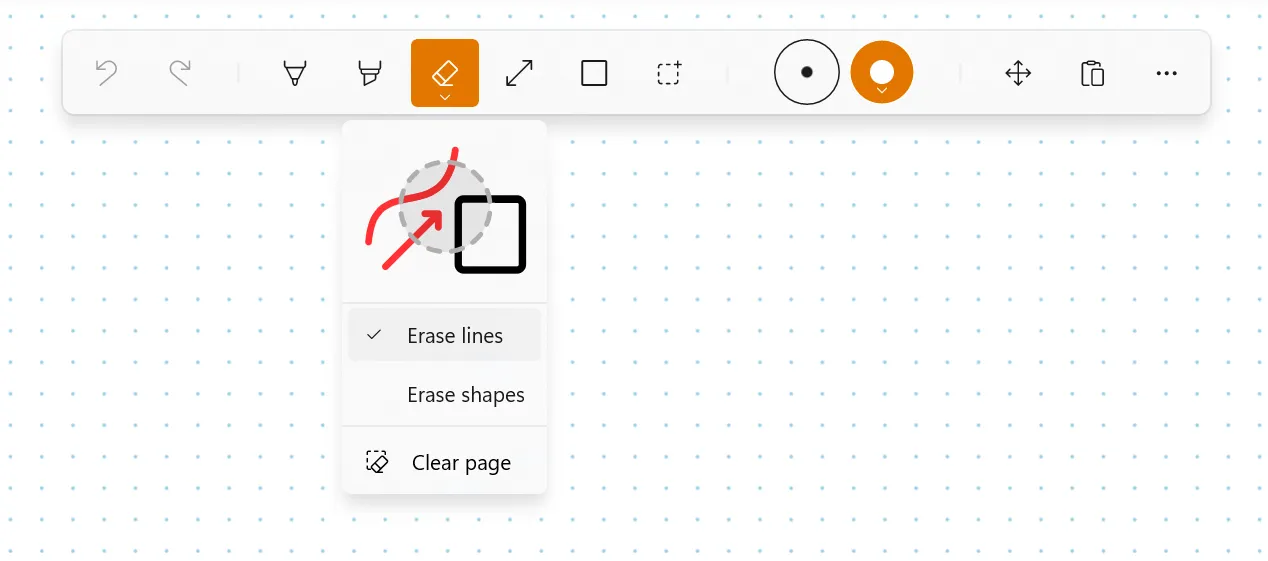
Task: Select the Highlighter tool
Action: [x=370, y=73]
